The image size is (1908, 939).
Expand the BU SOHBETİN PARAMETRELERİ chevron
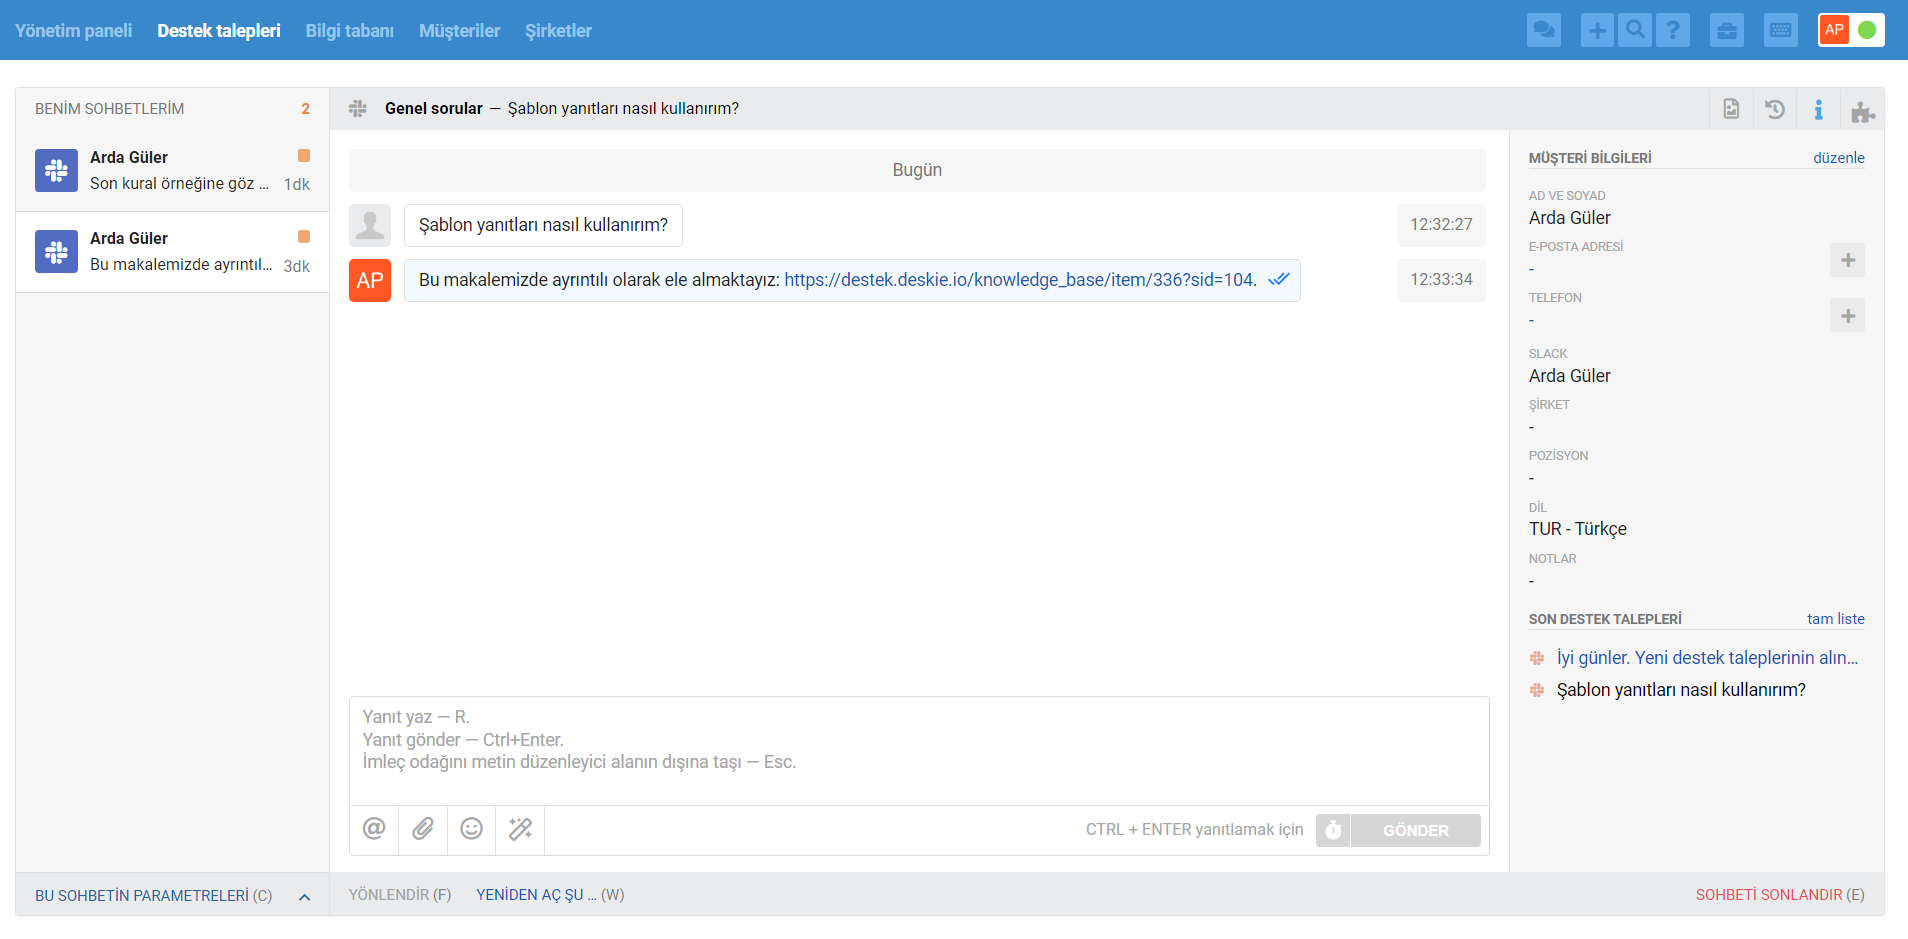coord(305,897)
